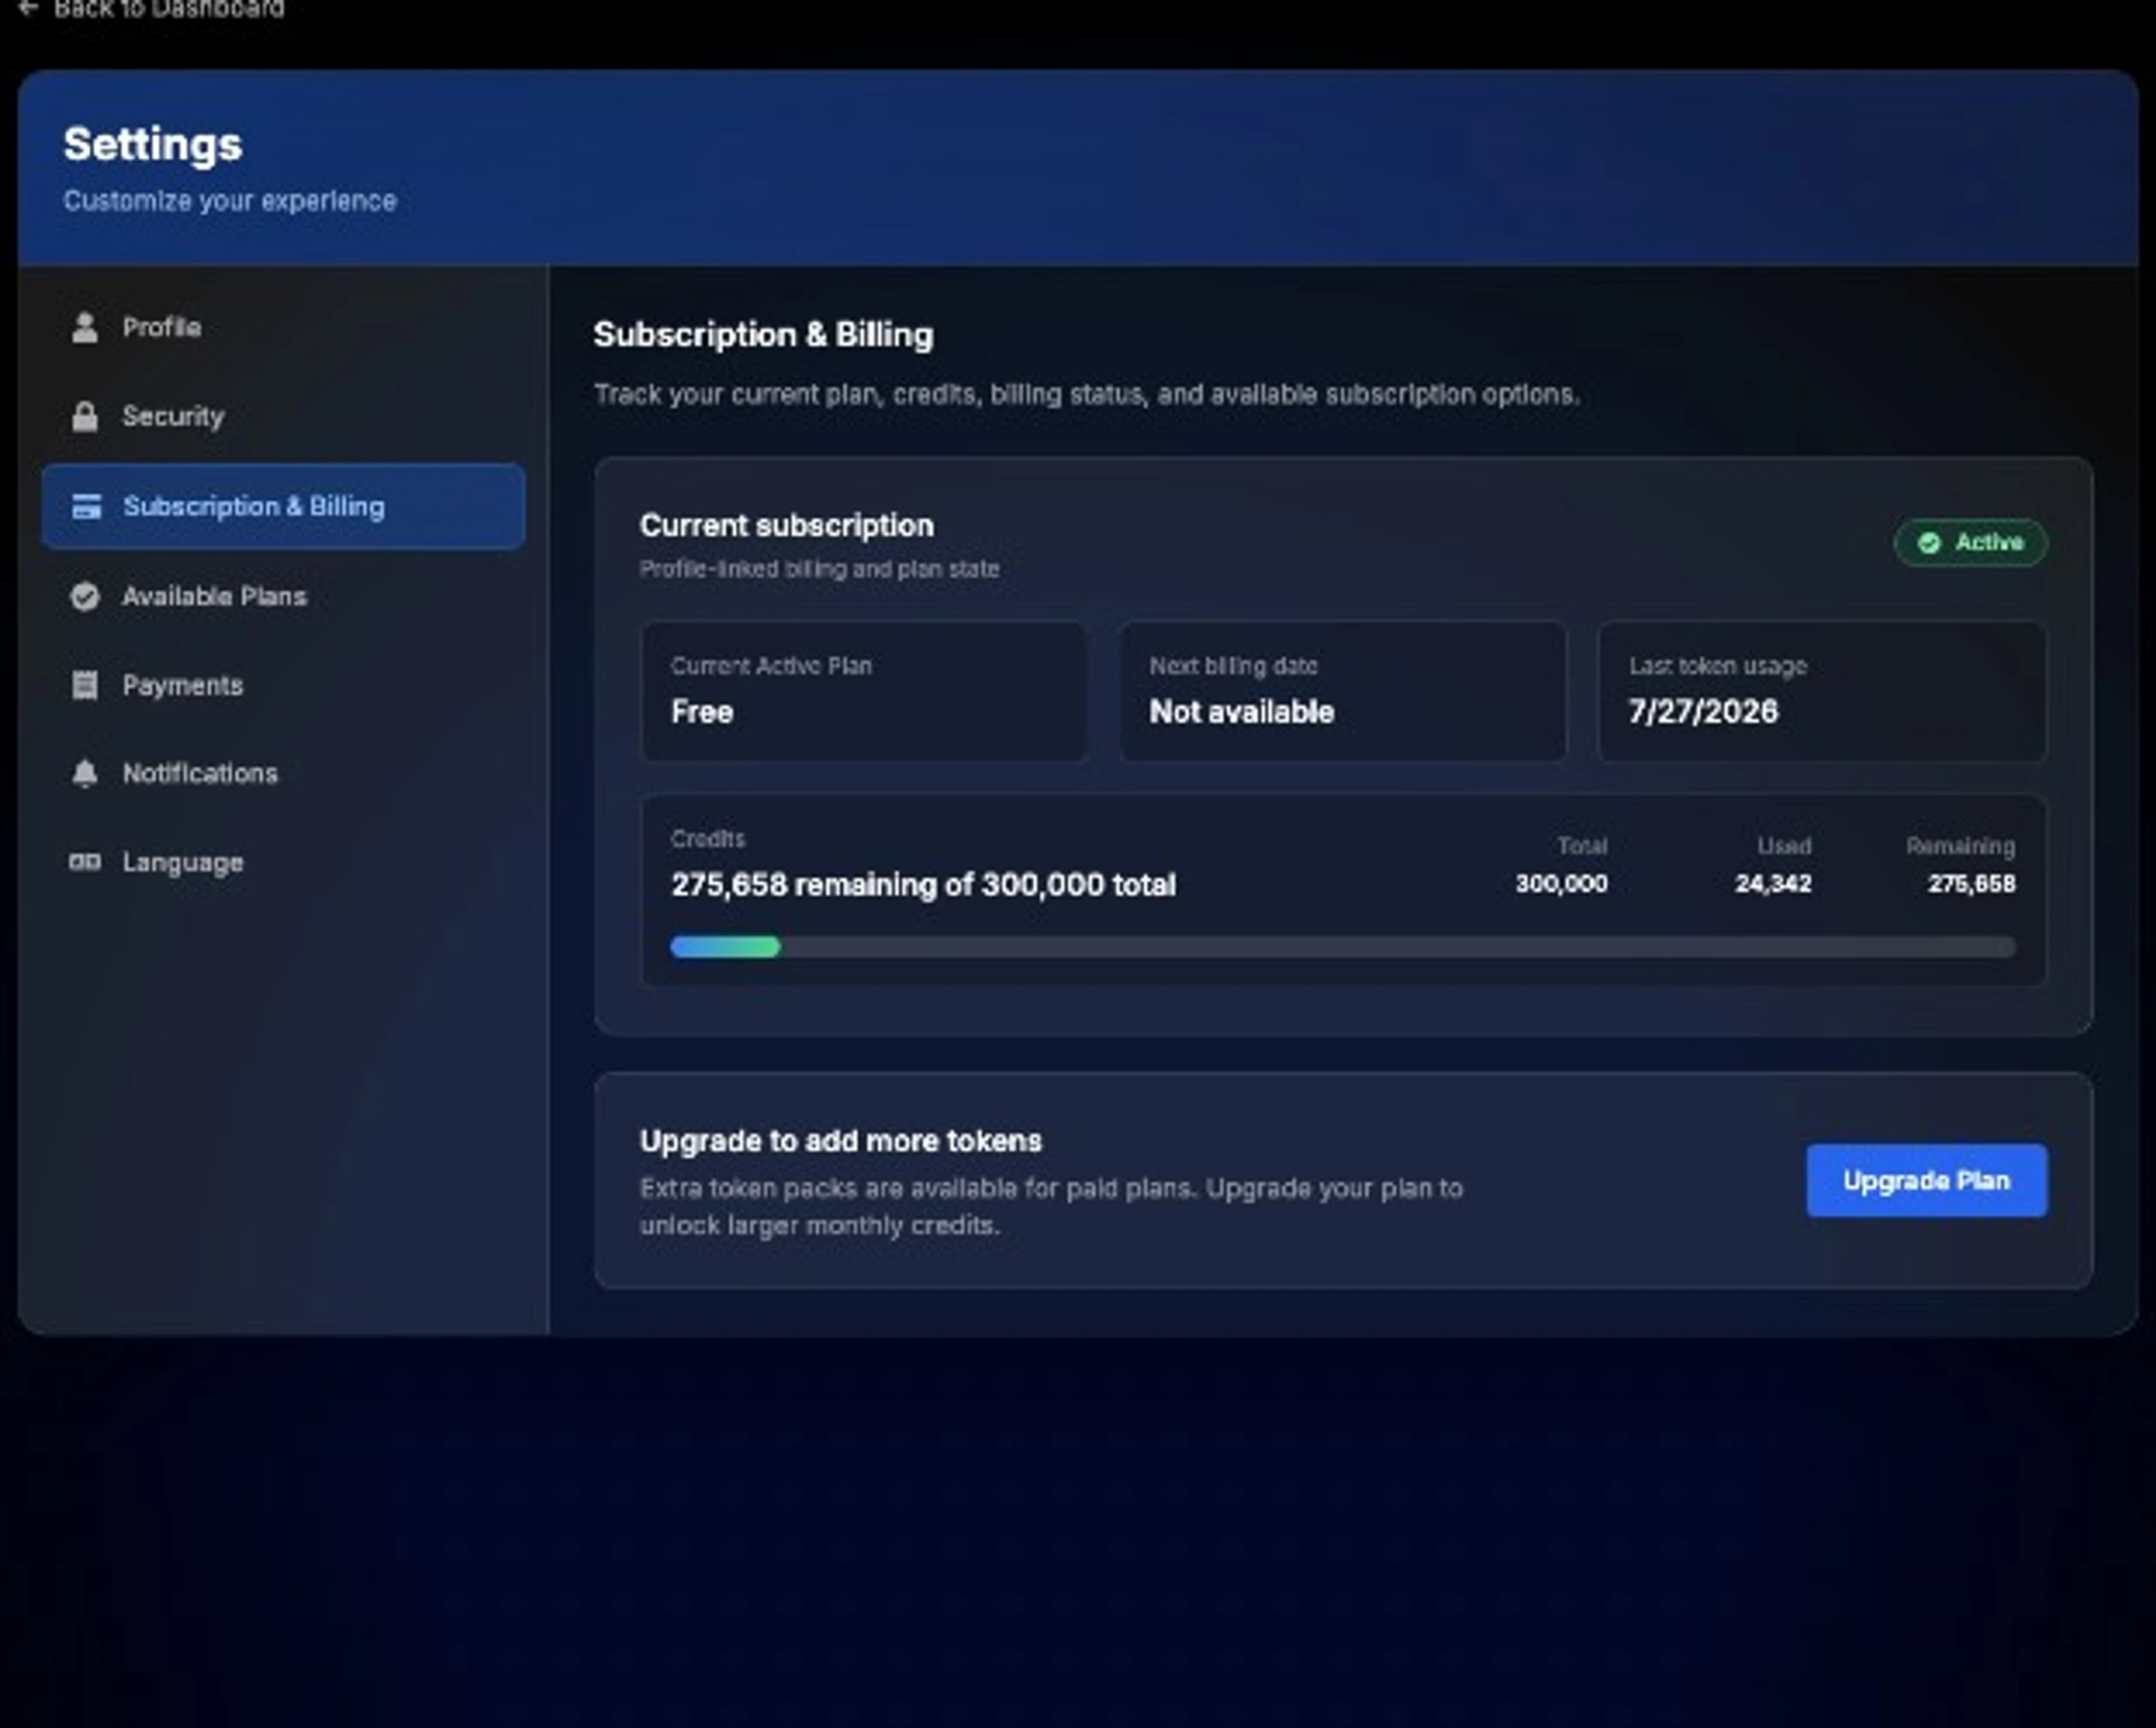Click 'Customize your experience' subtitle
The width and height of the screenshot is (2156, 1728).
(230, 201)
